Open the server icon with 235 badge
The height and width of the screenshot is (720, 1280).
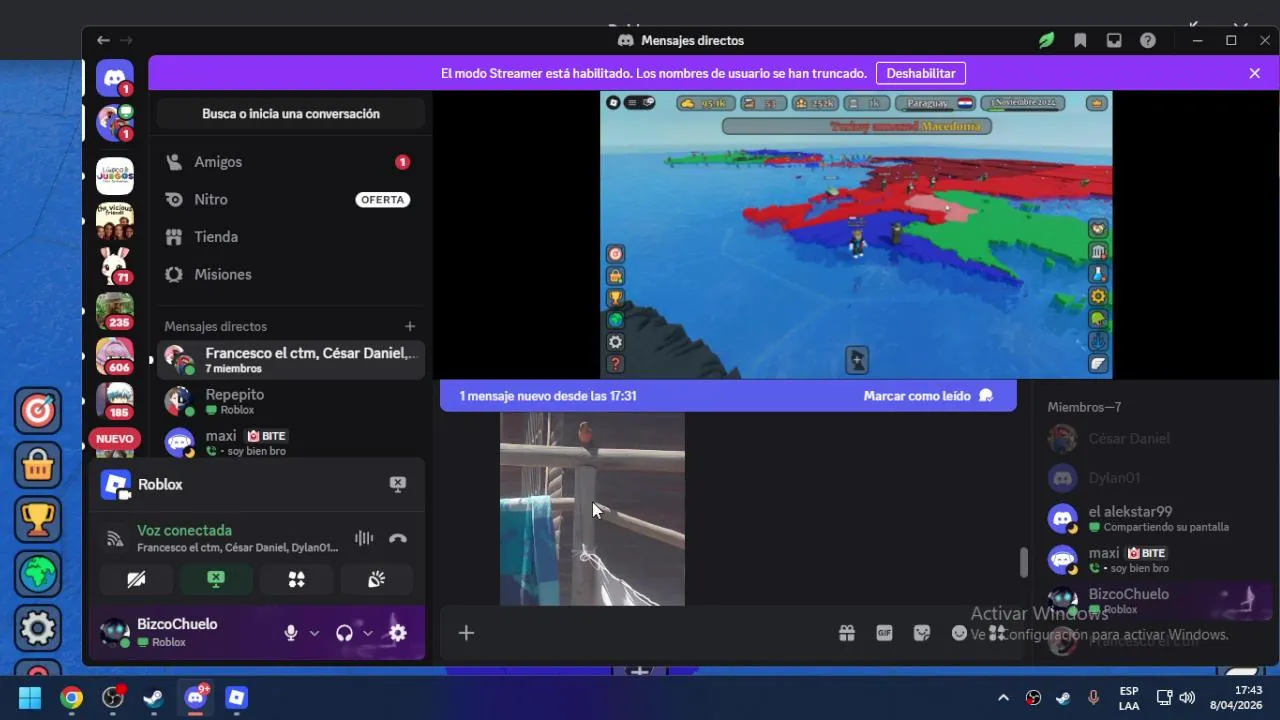pyautogui.click(x=115, y=311)
